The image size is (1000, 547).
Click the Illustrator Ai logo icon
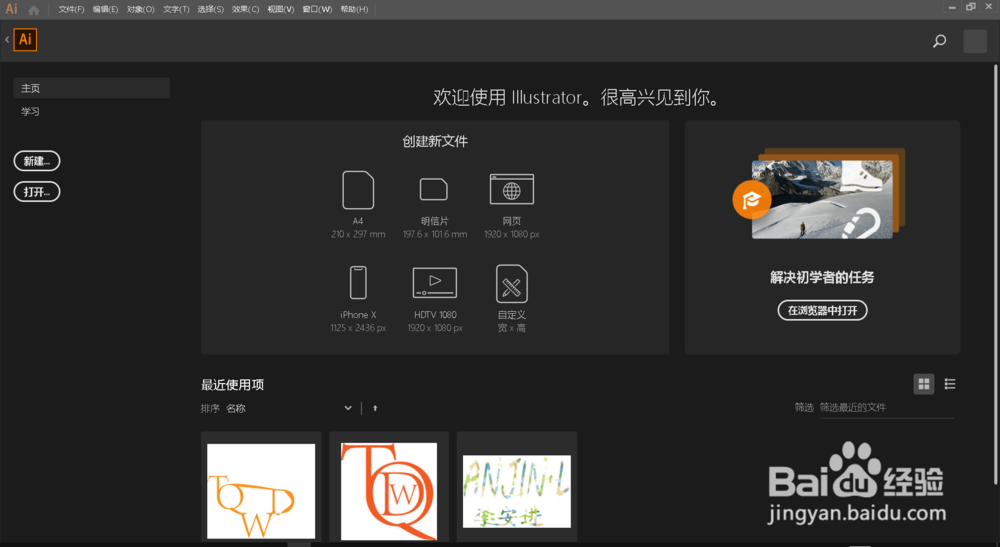(25, 40)
